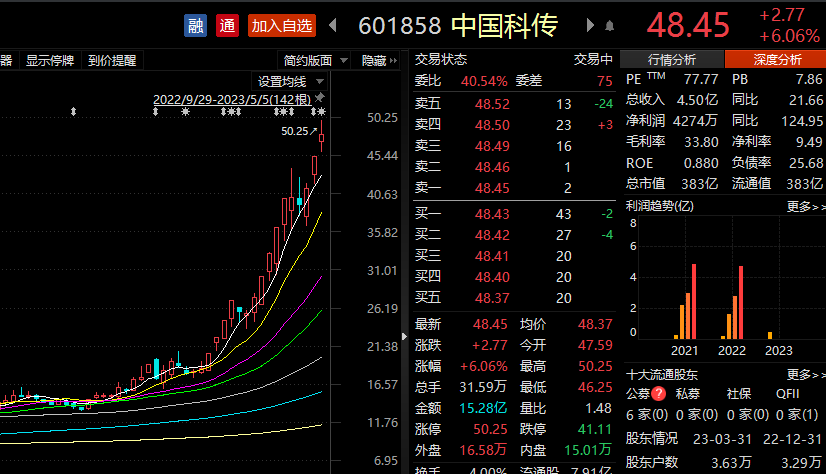Go to previous stock with left arrow

pos(332,25)
